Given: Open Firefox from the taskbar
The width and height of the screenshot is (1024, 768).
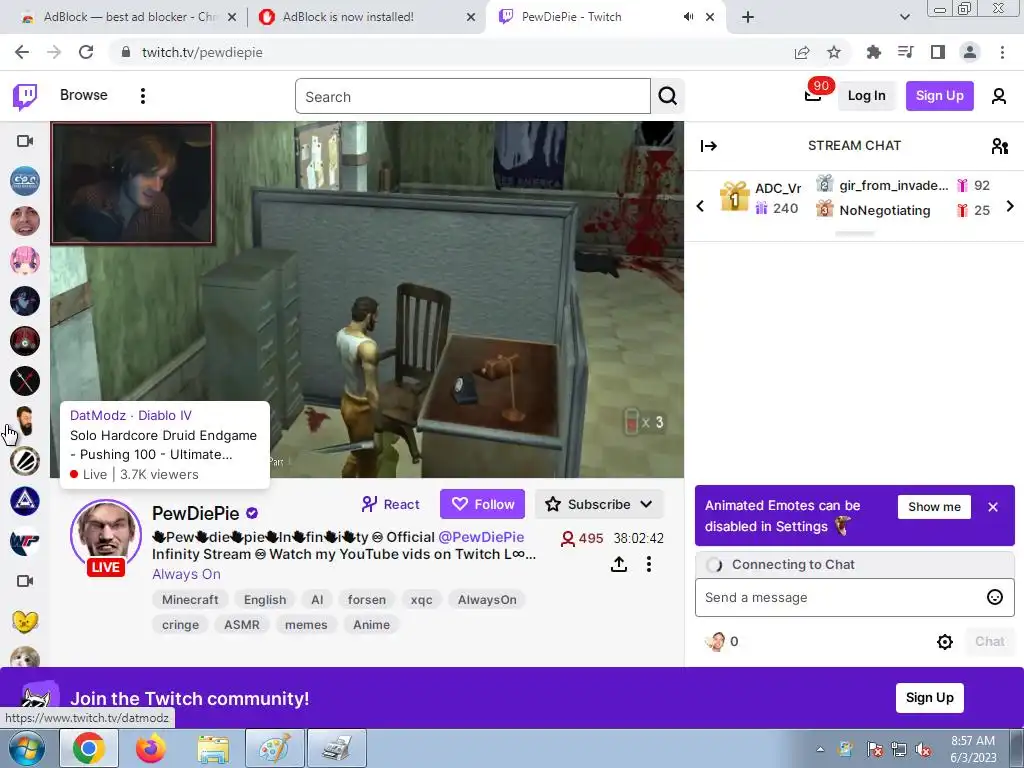Looking at the screenshot, I should pos(151,748).
